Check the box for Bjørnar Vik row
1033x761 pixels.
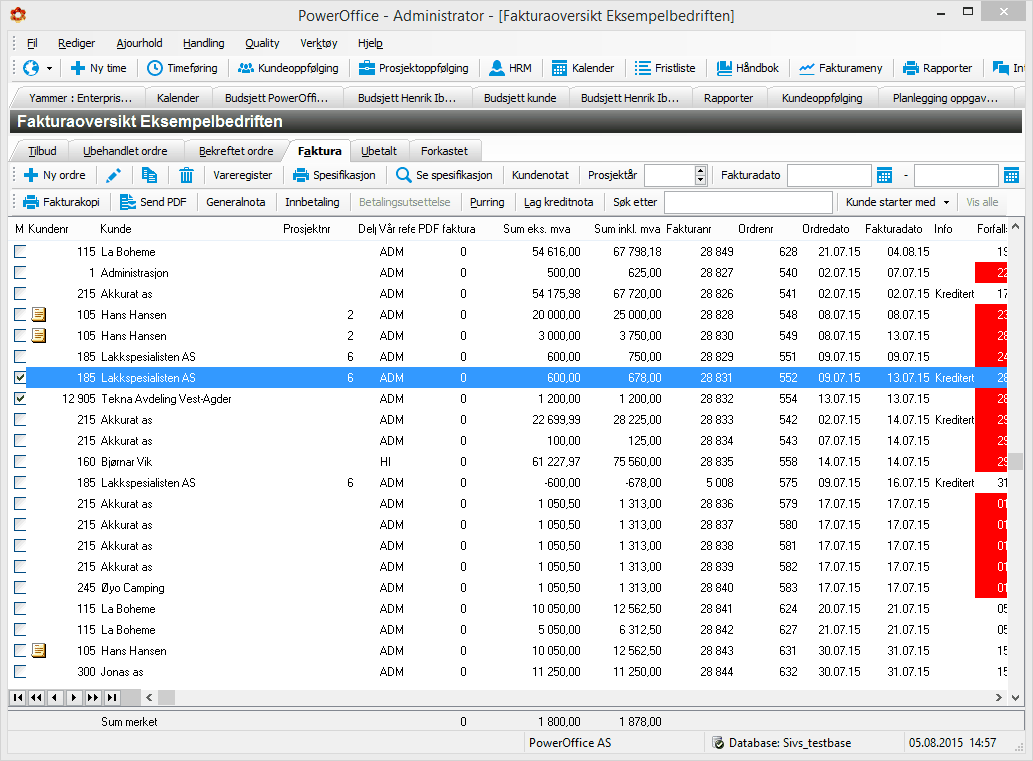pos(20,462)
